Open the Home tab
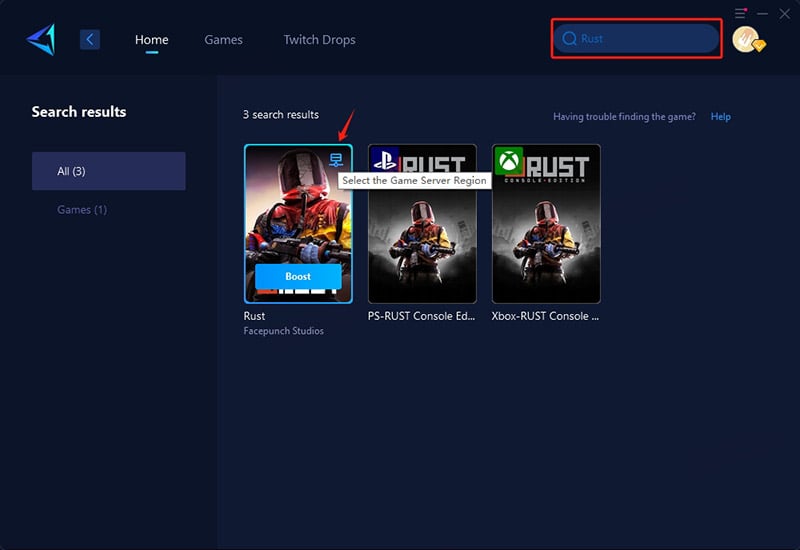This screenshot has width=800, height=550. point(152,40)
